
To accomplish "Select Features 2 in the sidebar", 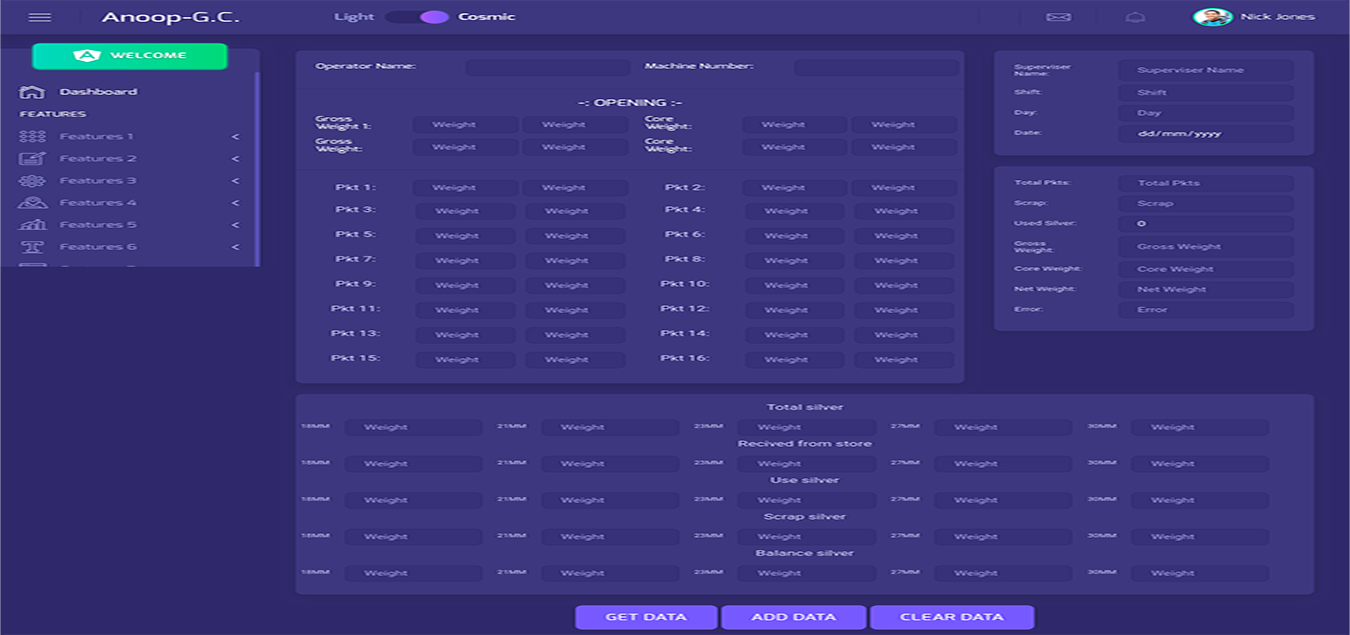I will coord(97,158).
